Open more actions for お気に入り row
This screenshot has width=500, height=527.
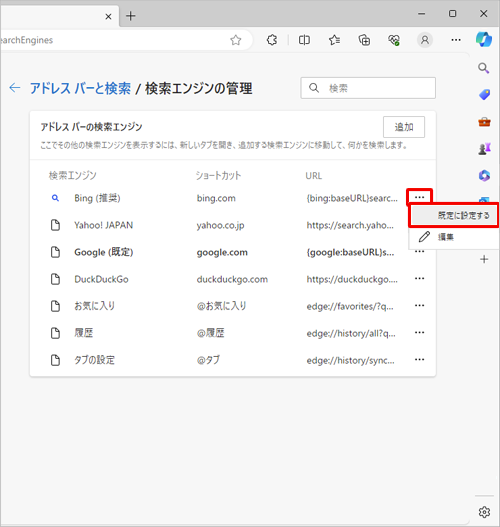419,305
